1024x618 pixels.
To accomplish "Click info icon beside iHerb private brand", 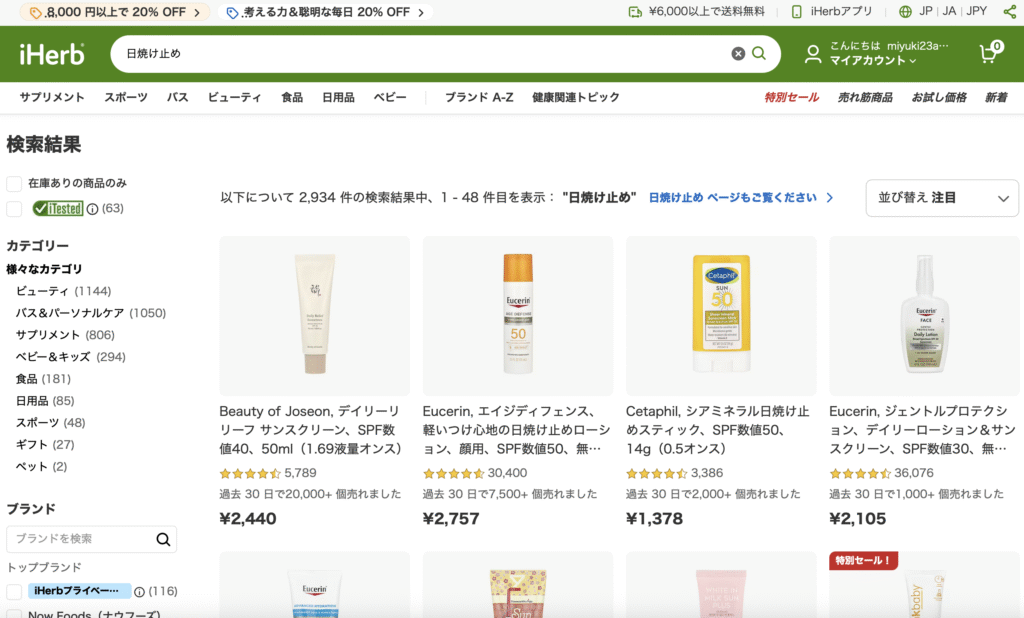I will [139, 591].
